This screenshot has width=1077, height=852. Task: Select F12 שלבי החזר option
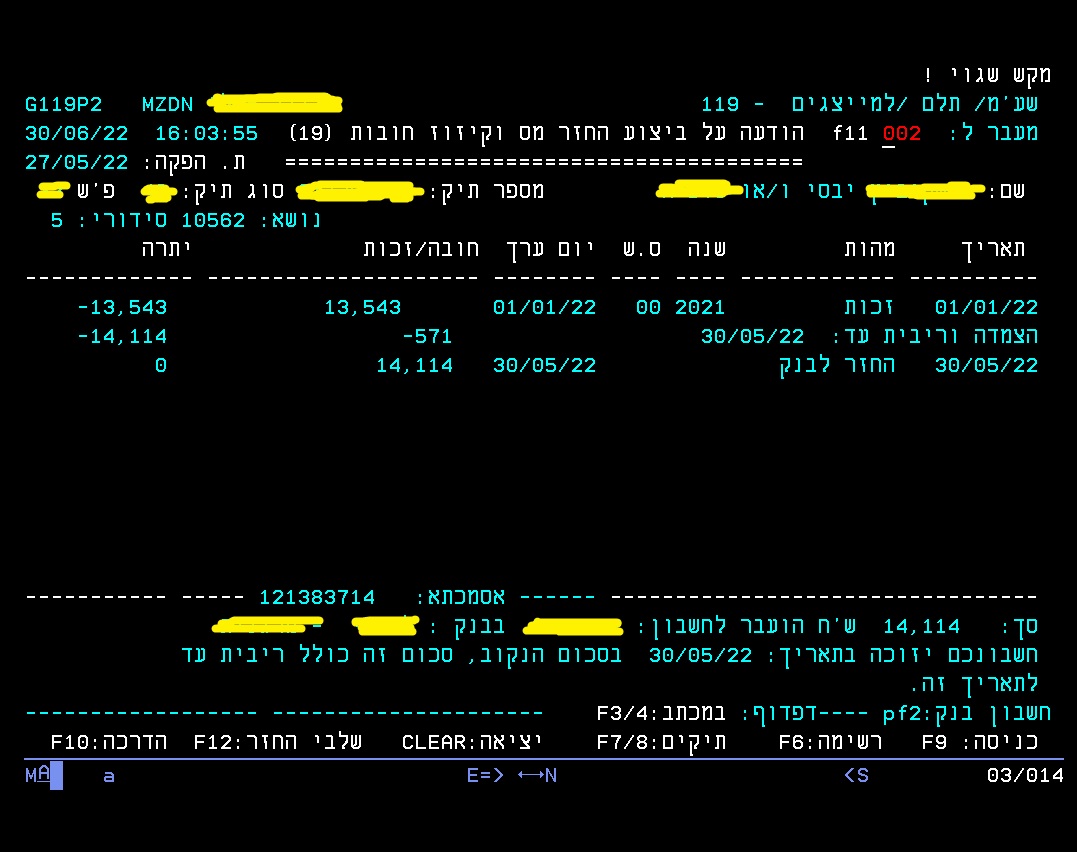point(277,742)
